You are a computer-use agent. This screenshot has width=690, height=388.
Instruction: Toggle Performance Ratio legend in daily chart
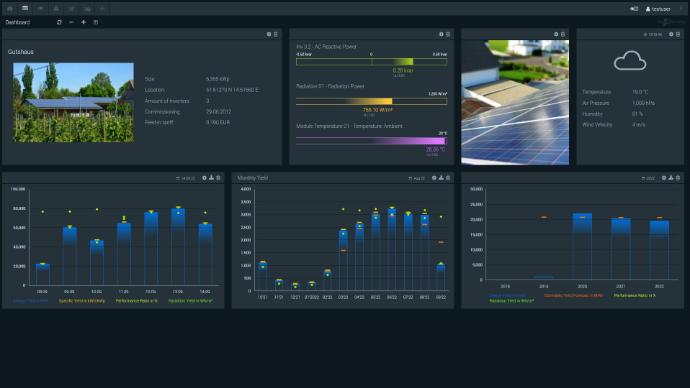coord(136,301)
